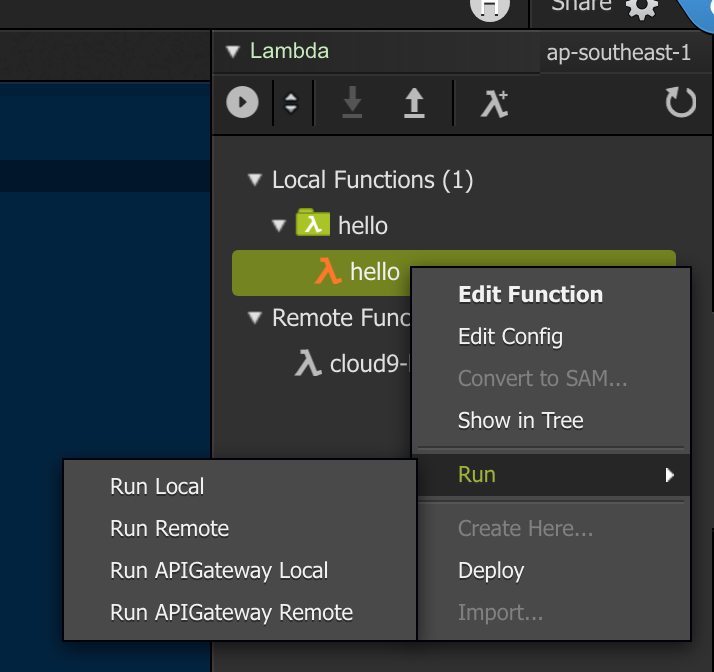Viewport: 714px width, 672px height.
Task: Select Run APIGateway Remote
Action: point(231,612)
